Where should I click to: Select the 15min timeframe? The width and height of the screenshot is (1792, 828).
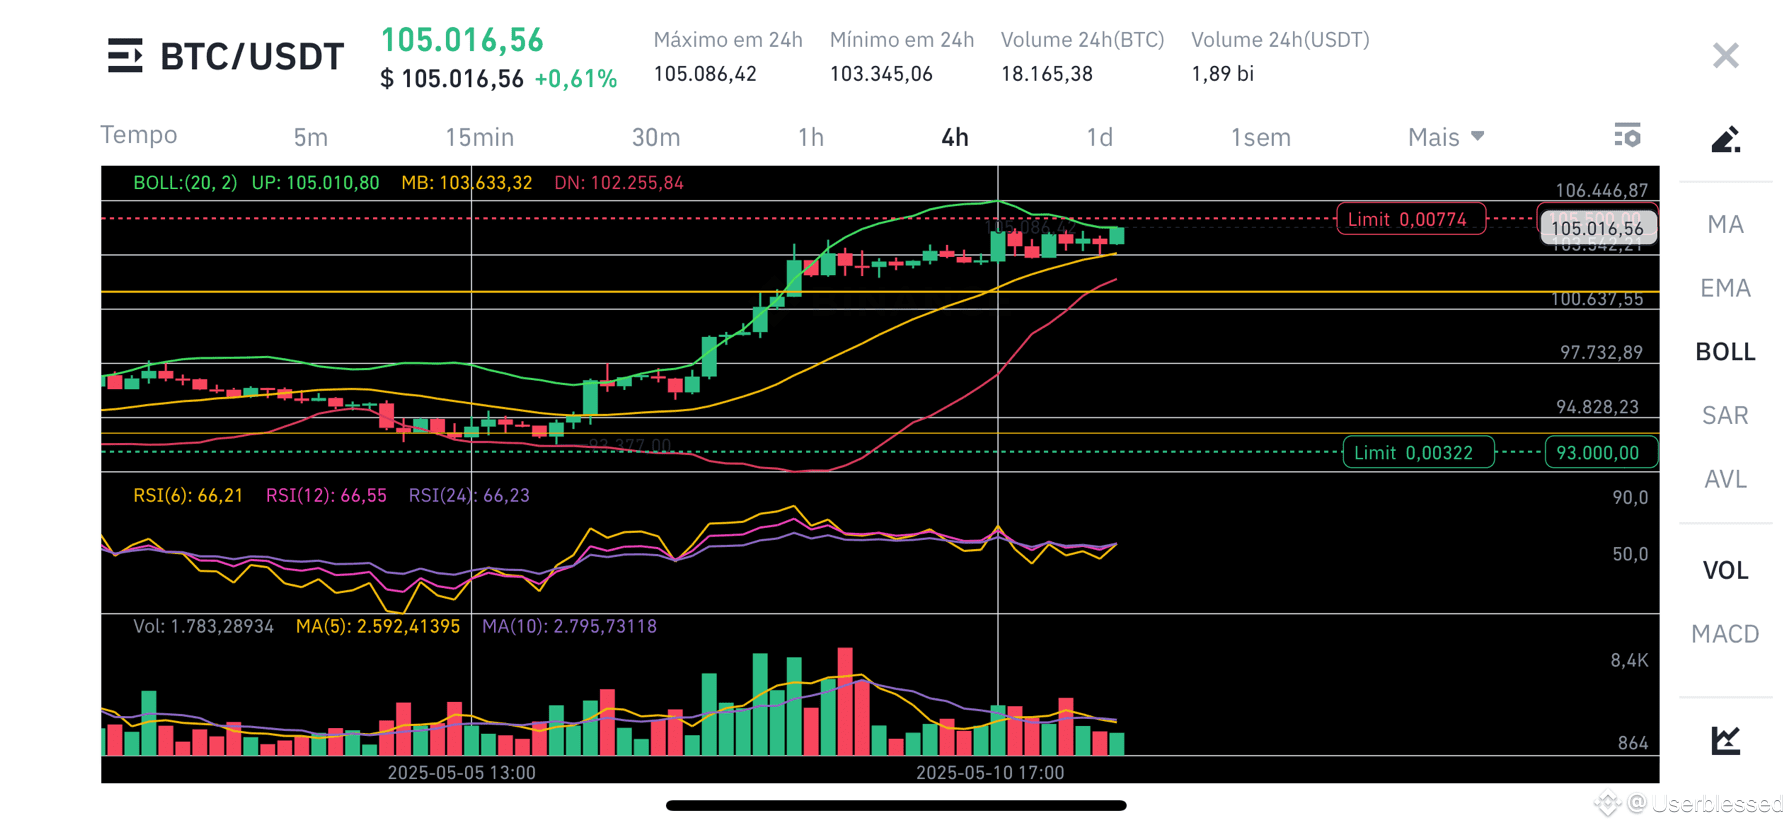tap(479, 137)
